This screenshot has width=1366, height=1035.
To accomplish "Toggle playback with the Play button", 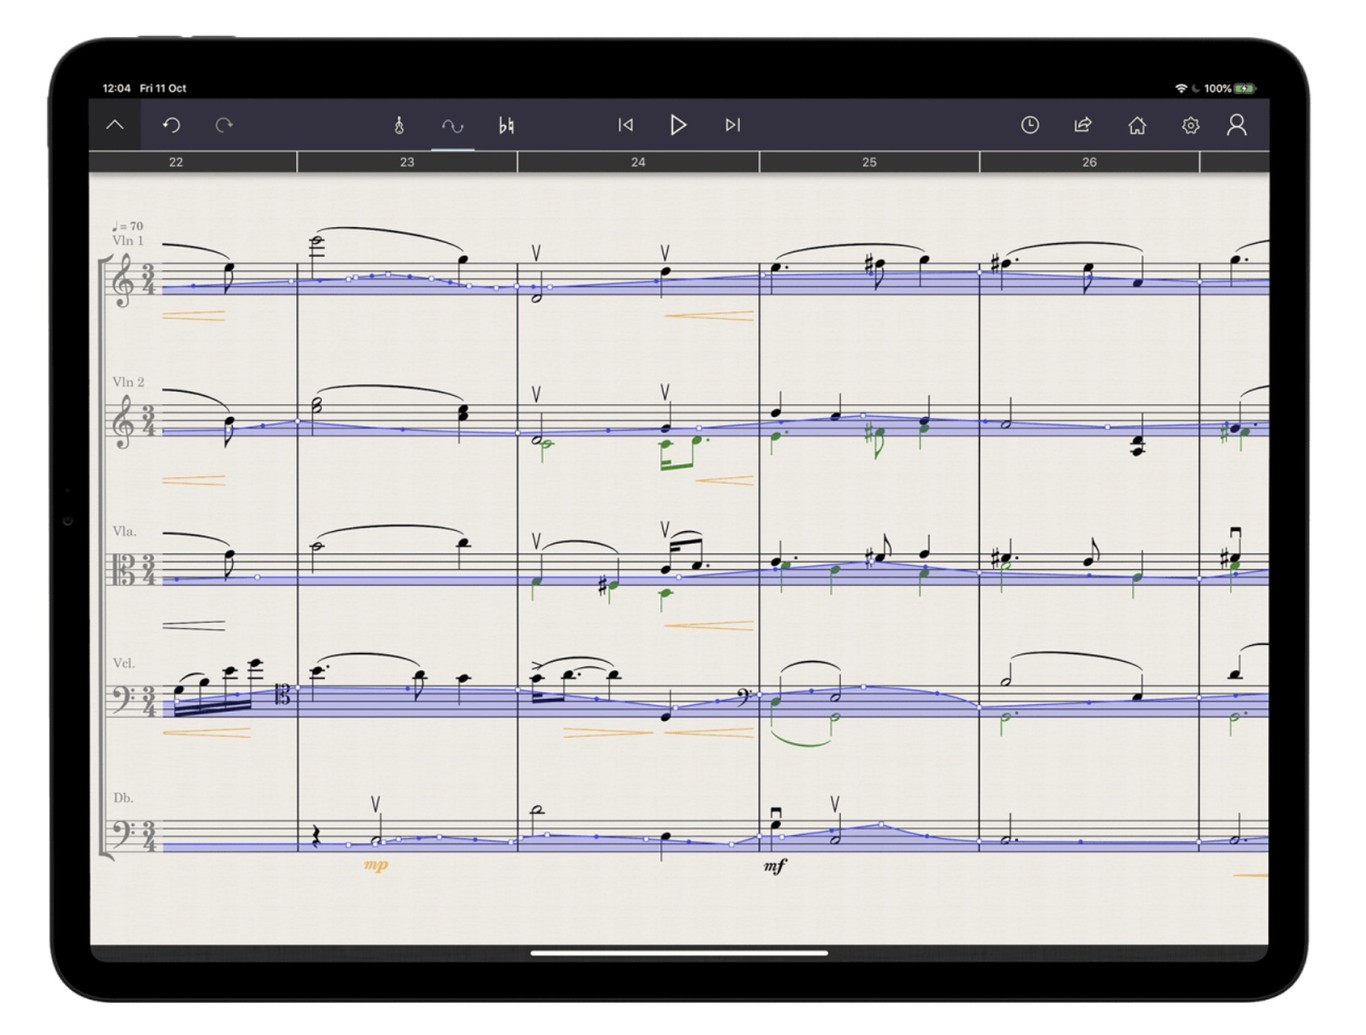I will click(x=679, y=124).
